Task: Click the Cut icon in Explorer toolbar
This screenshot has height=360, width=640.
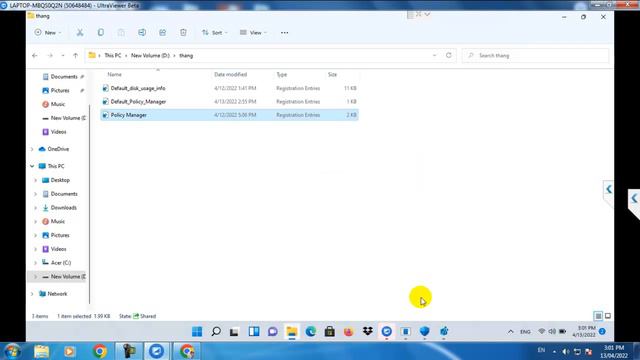Action: (x=80, y=33)
